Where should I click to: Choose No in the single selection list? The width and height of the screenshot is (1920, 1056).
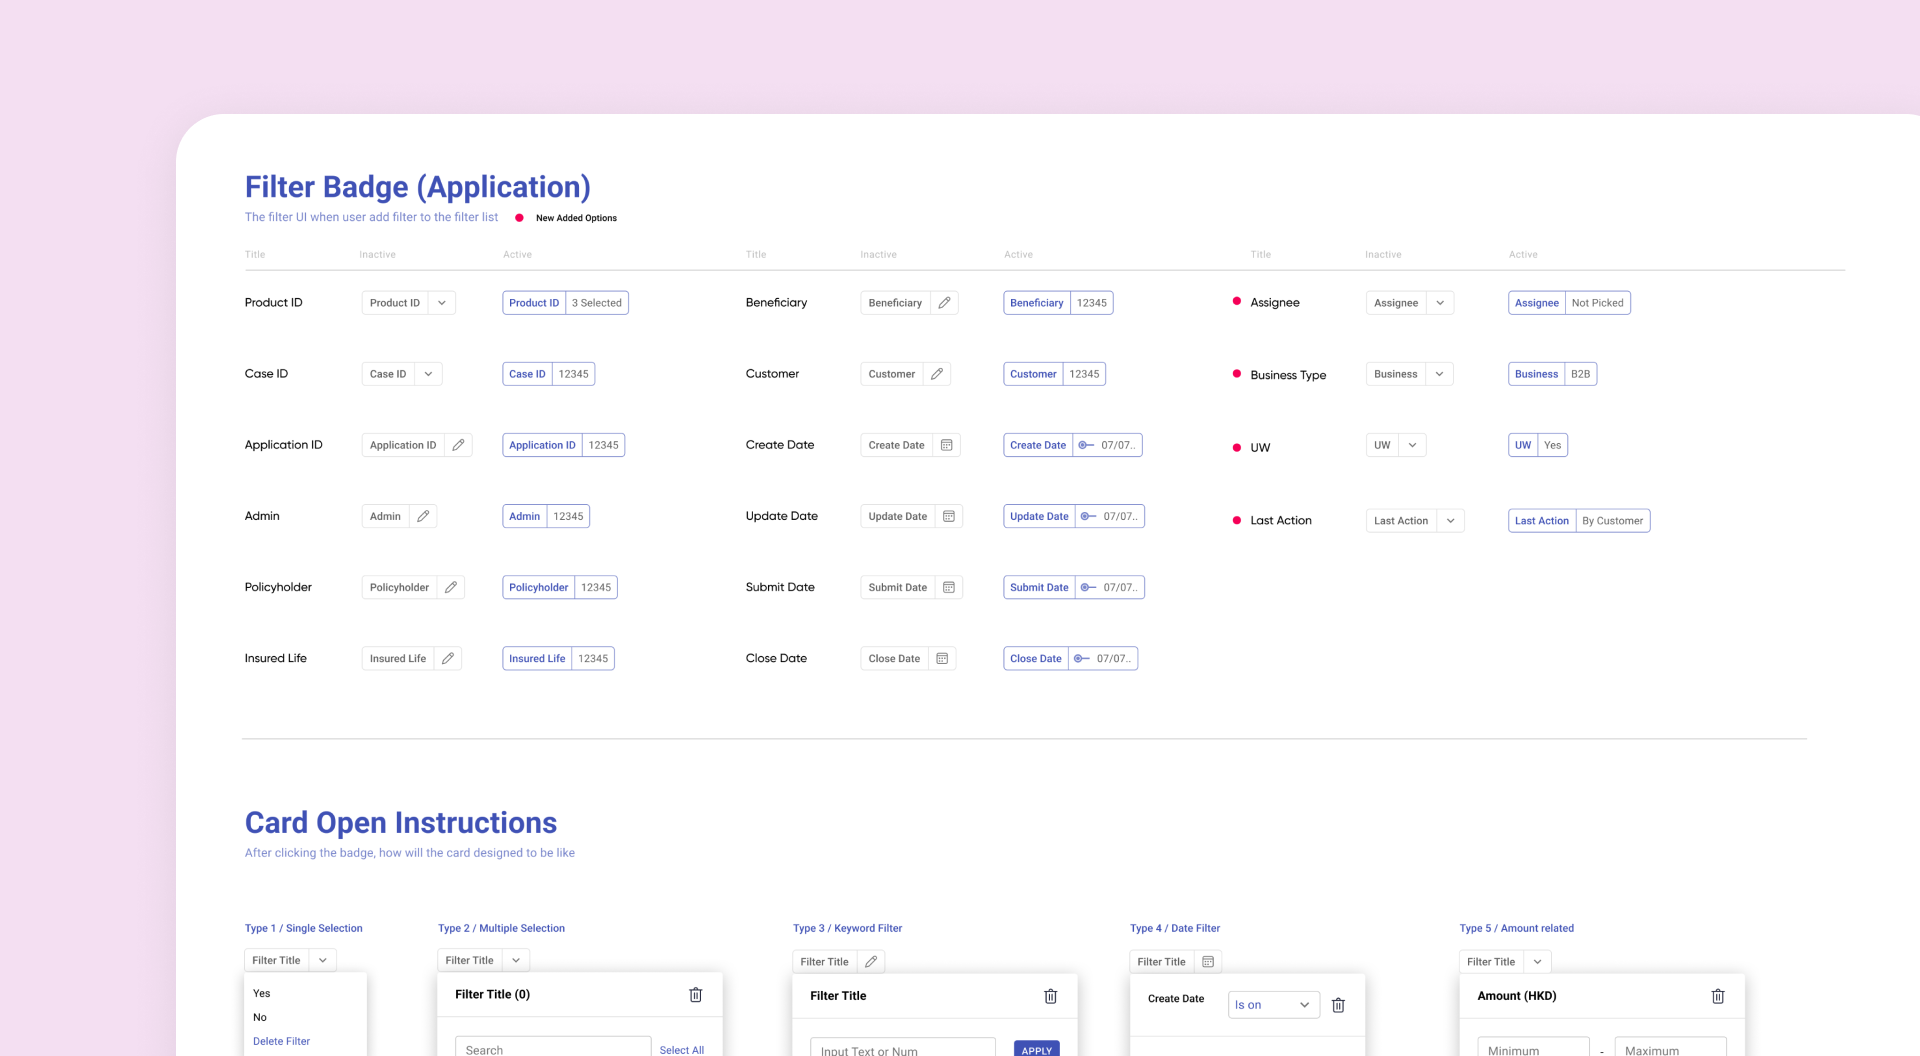tap(260, 1017)
